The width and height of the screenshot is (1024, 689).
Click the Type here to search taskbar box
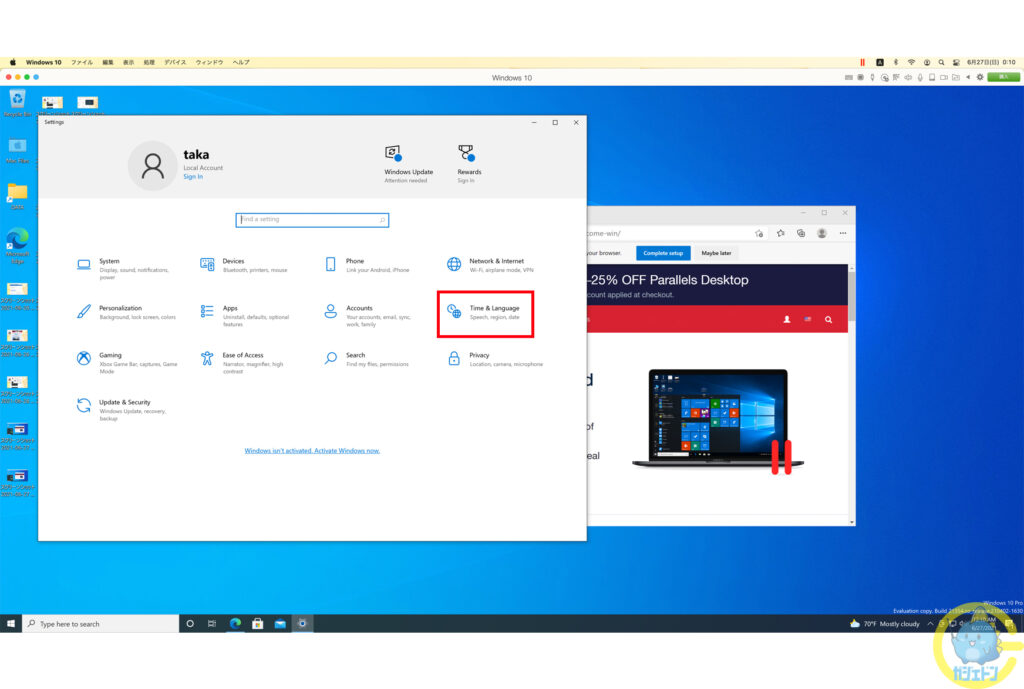[101, 624]
